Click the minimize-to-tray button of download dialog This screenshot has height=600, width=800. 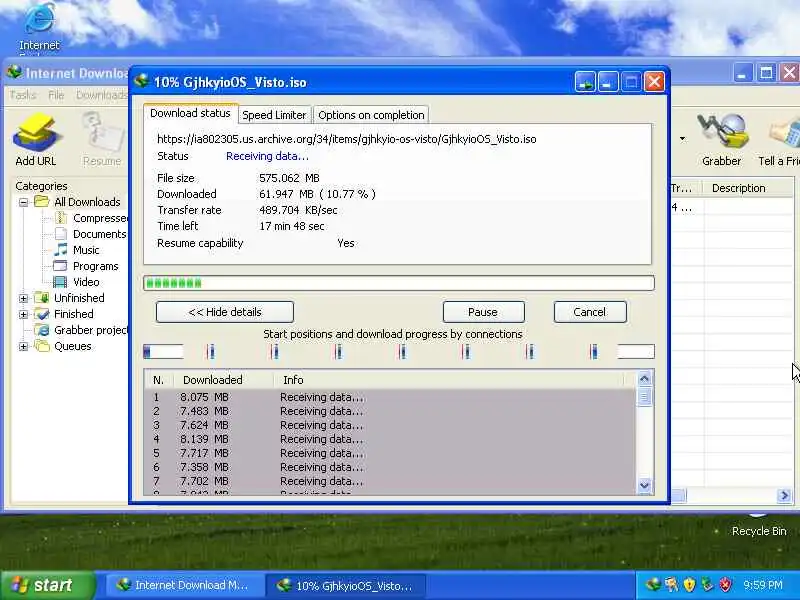coord(585,82)
